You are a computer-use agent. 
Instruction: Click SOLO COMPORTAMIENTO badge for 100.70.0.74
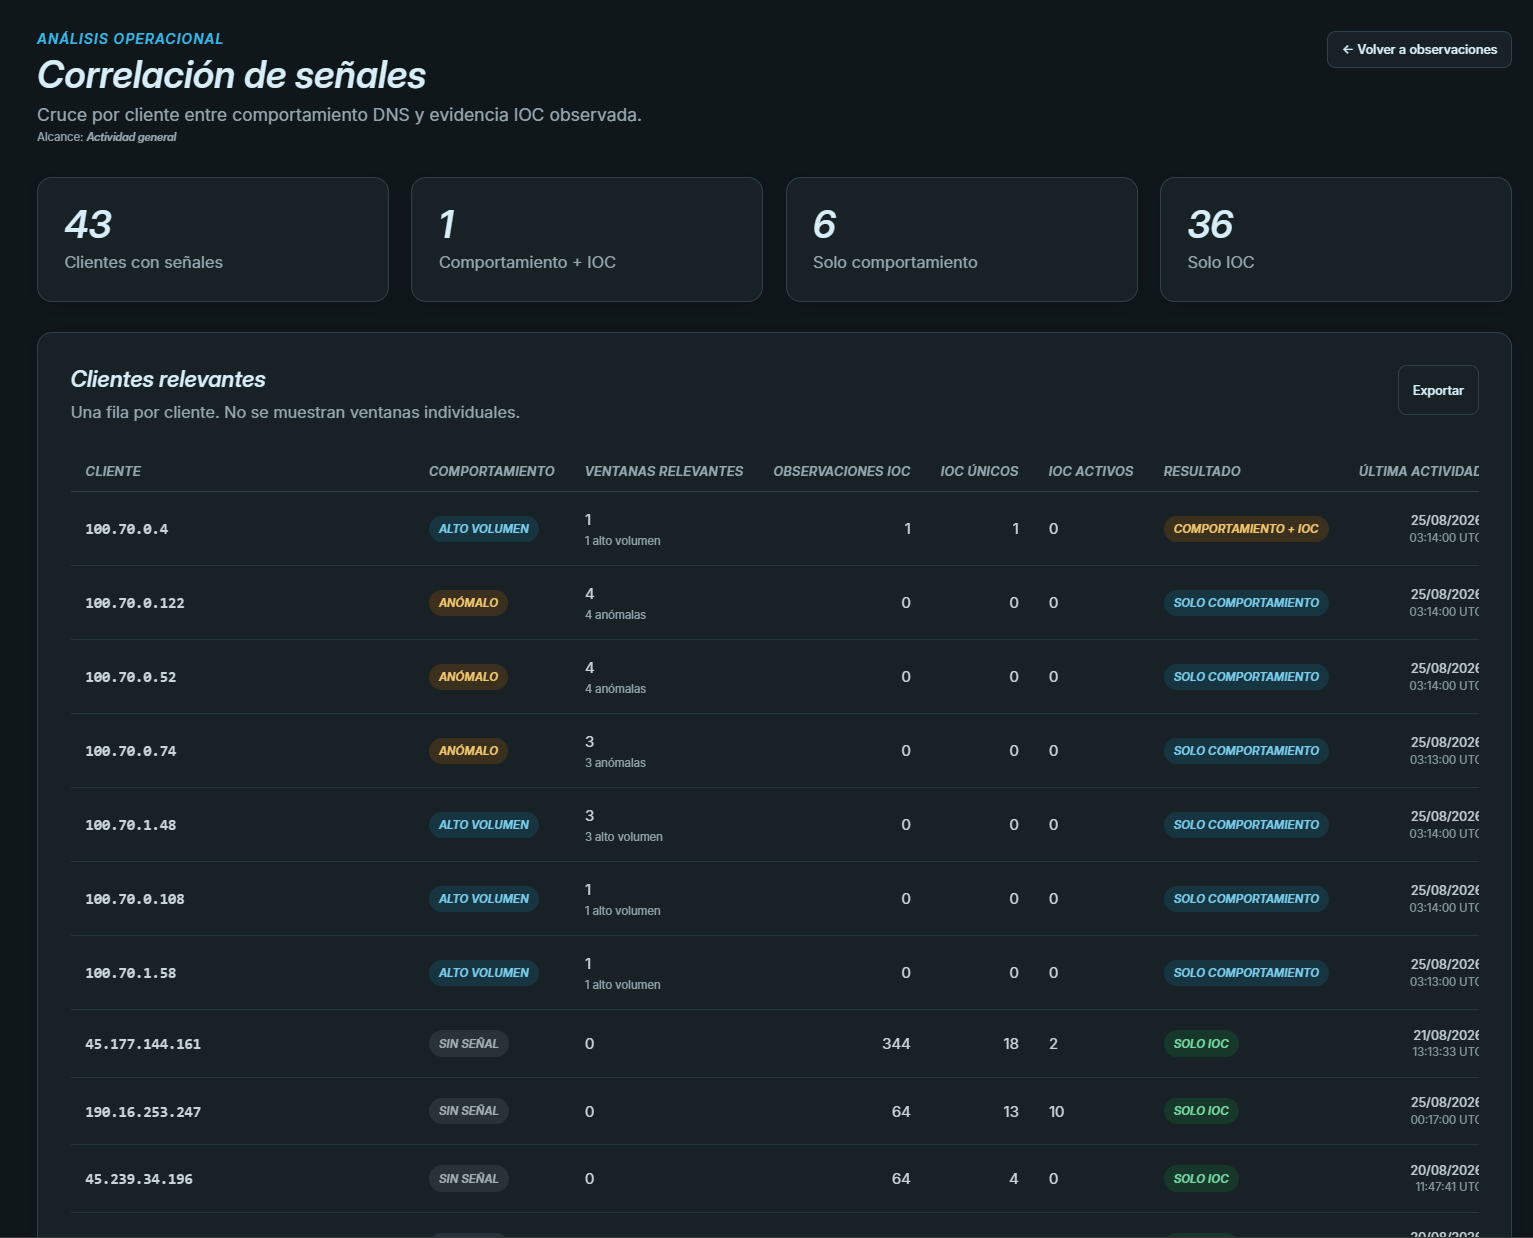[1246, 751]
